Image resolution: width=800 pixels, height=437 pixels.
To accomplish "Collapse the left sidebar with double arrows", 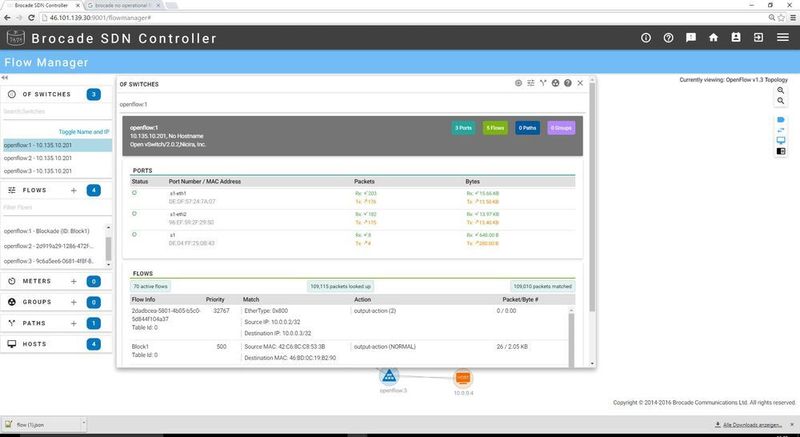I will pyautogui.click(x=4, y=78).
